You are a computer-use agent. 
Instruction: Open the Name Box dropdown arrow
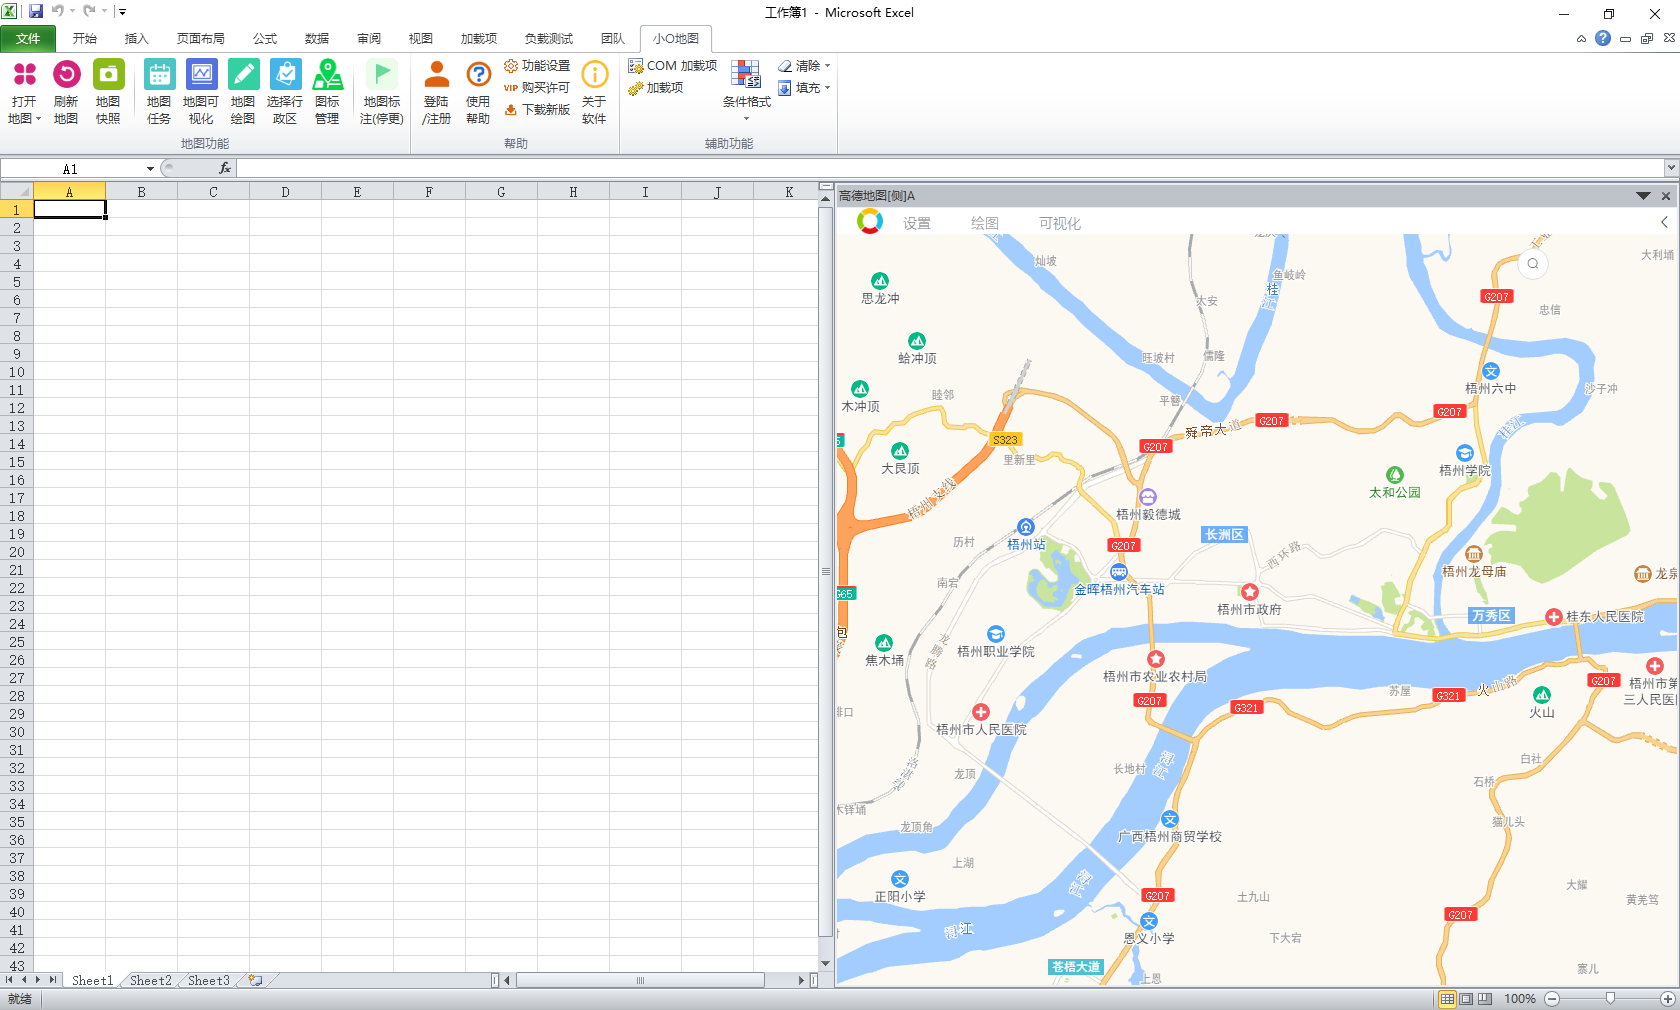150,169
